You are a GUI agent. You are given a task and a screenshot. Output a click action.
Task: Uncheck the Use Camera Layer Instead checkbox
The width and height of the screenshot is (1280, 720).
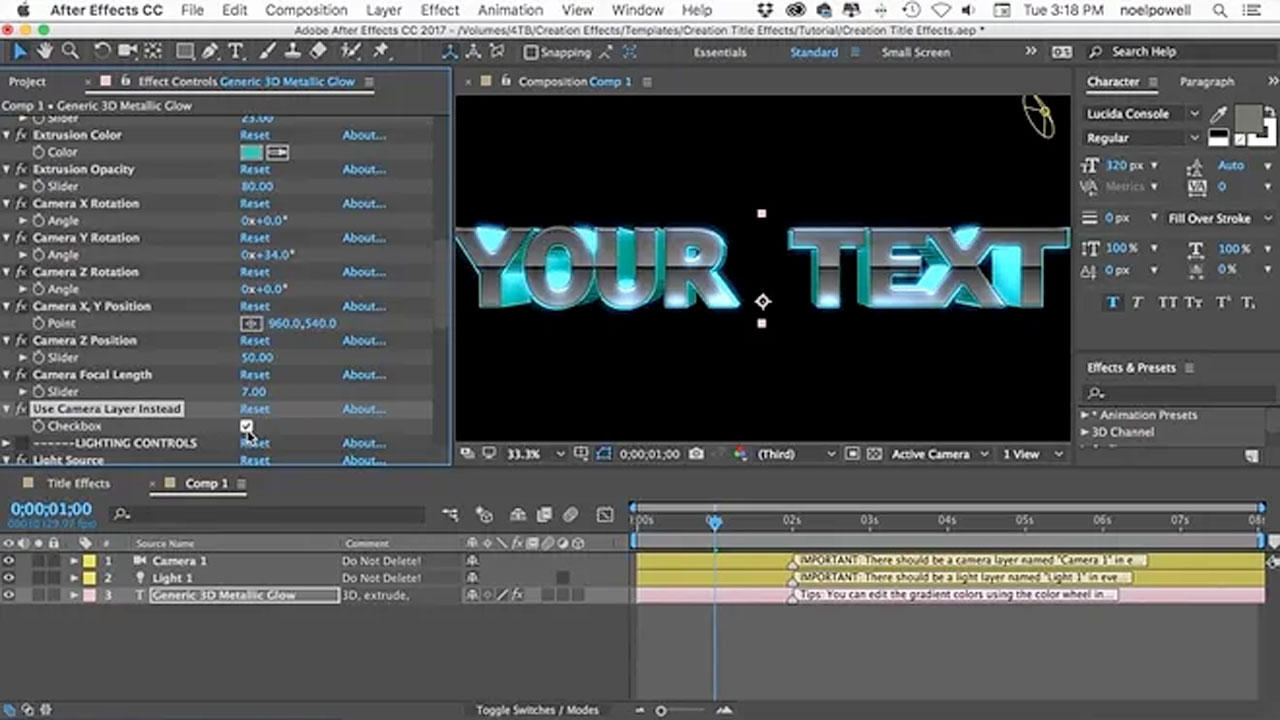coord(246,426)
